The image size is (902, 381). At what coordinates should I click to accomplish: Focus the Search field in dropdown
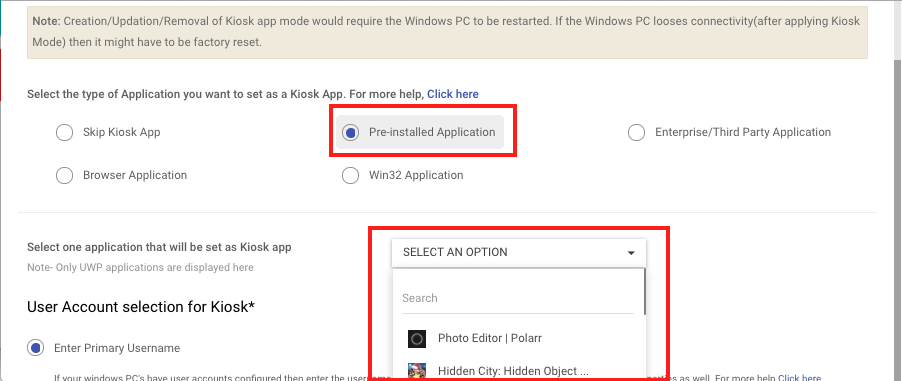(518, 298)
